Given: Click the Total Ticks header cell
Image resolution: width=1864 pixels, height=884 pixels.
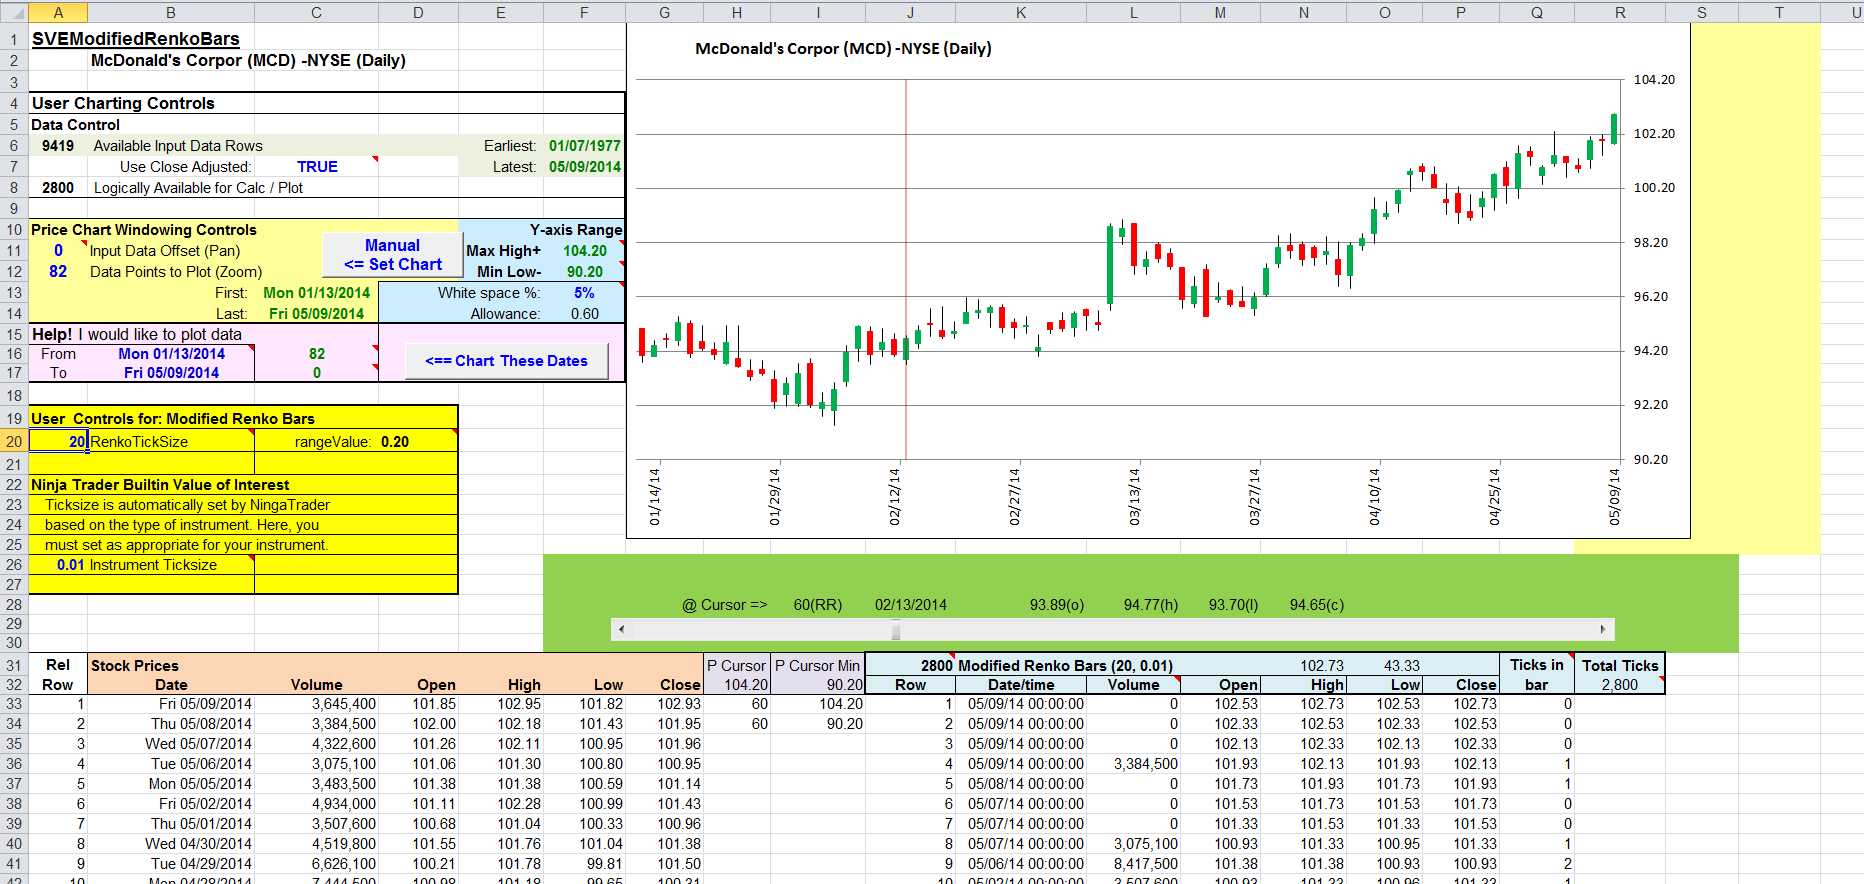Looking at the screenshot, I should pos(1620,666).
